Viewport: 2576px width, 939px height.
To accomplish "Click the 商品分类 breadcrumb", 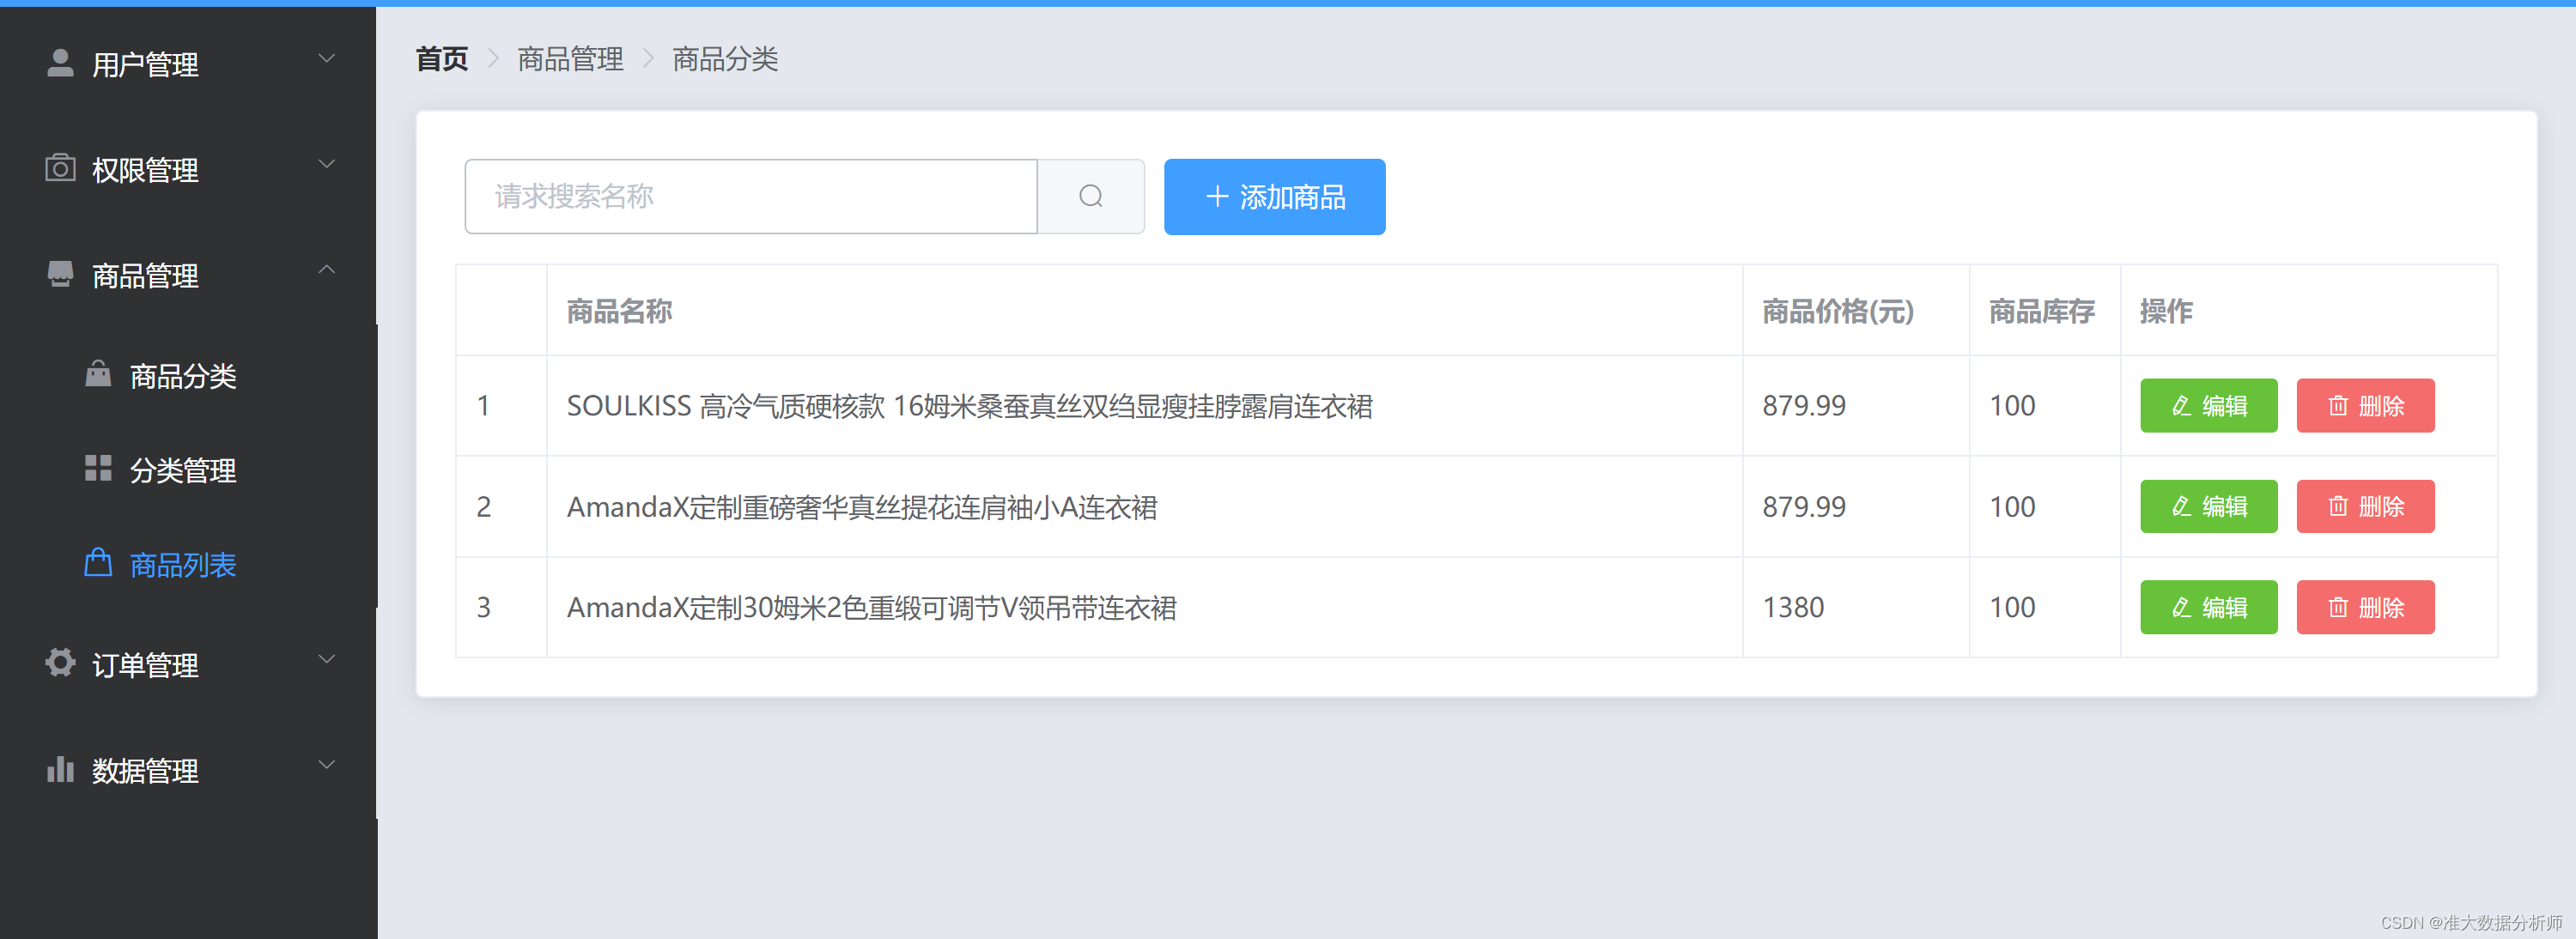I will click(x=725, y=59).
